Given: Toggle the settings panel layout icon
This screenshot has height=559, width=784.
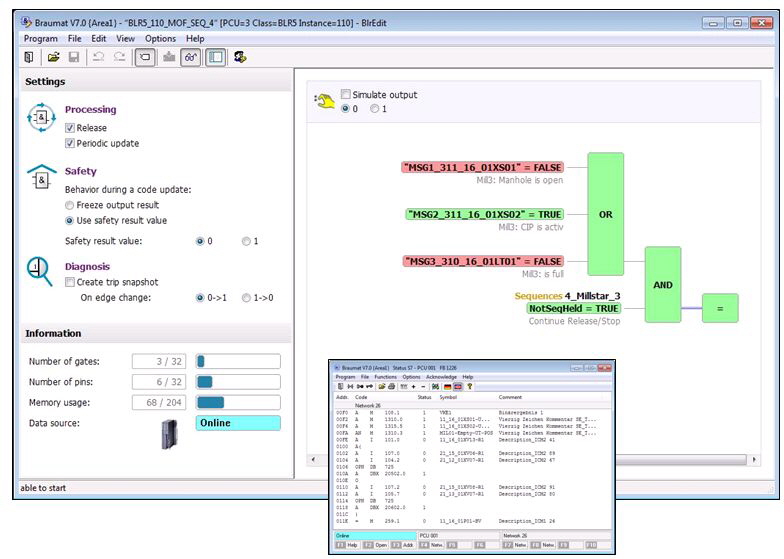Looking at the screenshot, I should pyautogui.click(x=215, y=58).
